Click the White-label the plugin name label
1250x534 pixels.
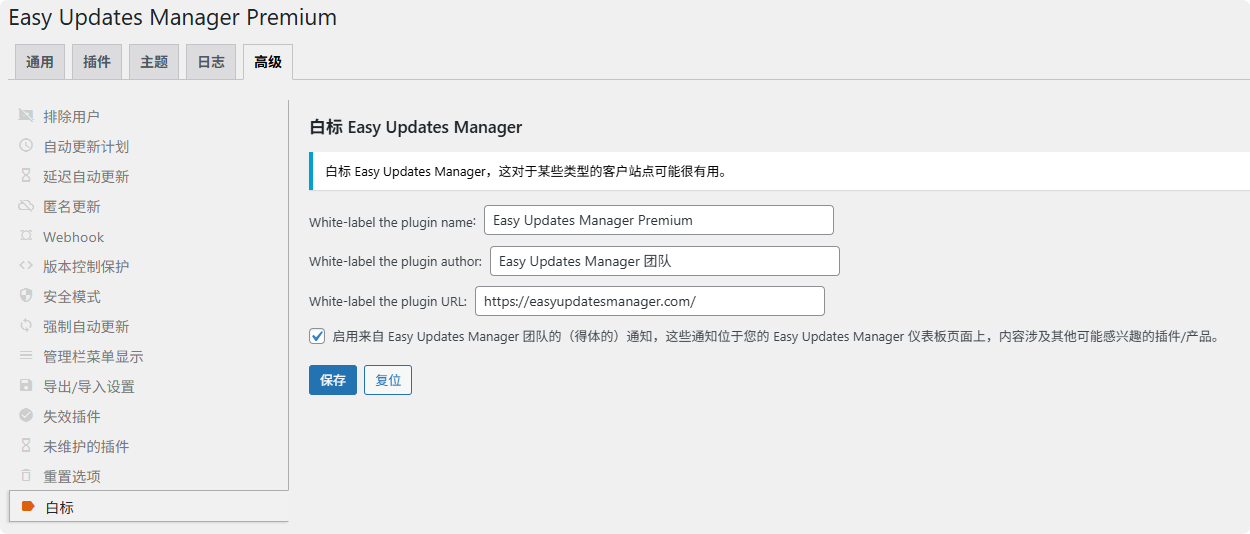tap(393, 221)
